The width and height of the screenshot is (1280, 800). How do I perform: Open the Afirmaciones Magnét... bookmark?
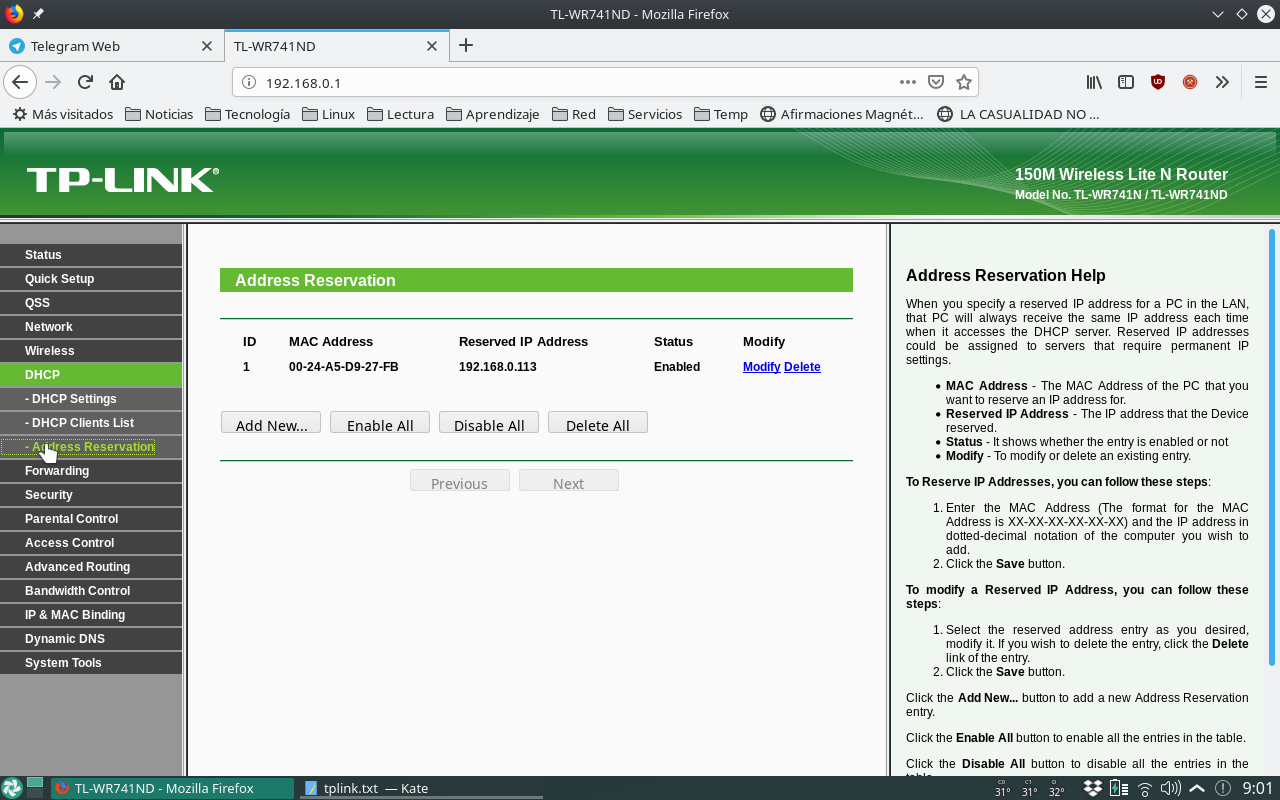842,114
